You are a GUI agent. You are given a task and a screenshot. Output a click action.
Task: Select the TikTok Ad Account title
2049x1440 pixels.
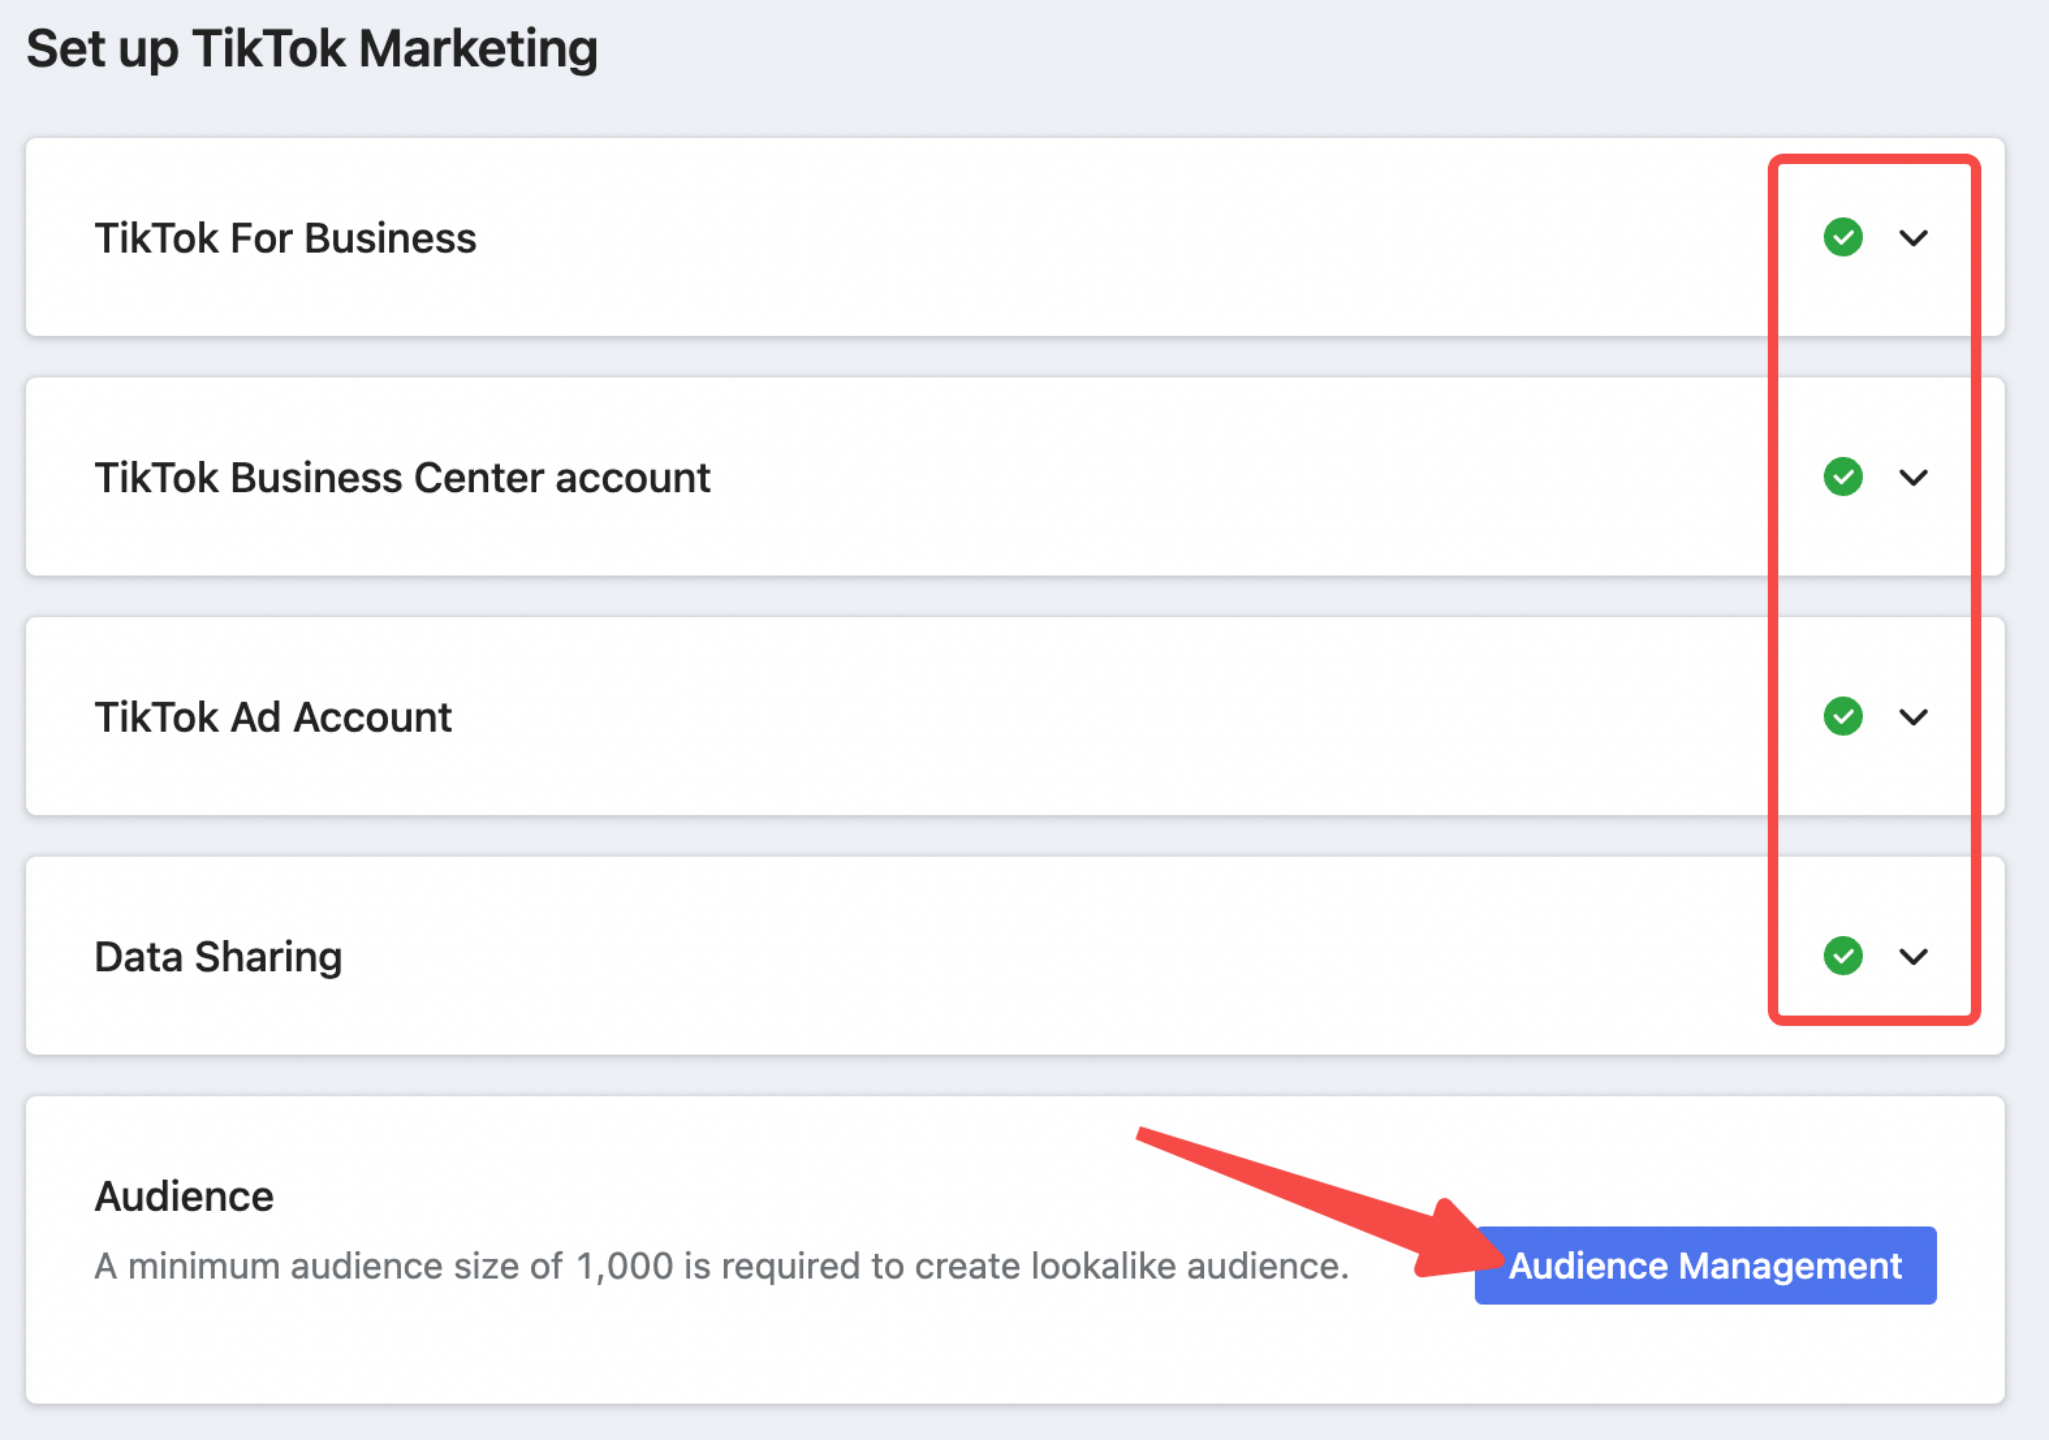click(273, 717)
